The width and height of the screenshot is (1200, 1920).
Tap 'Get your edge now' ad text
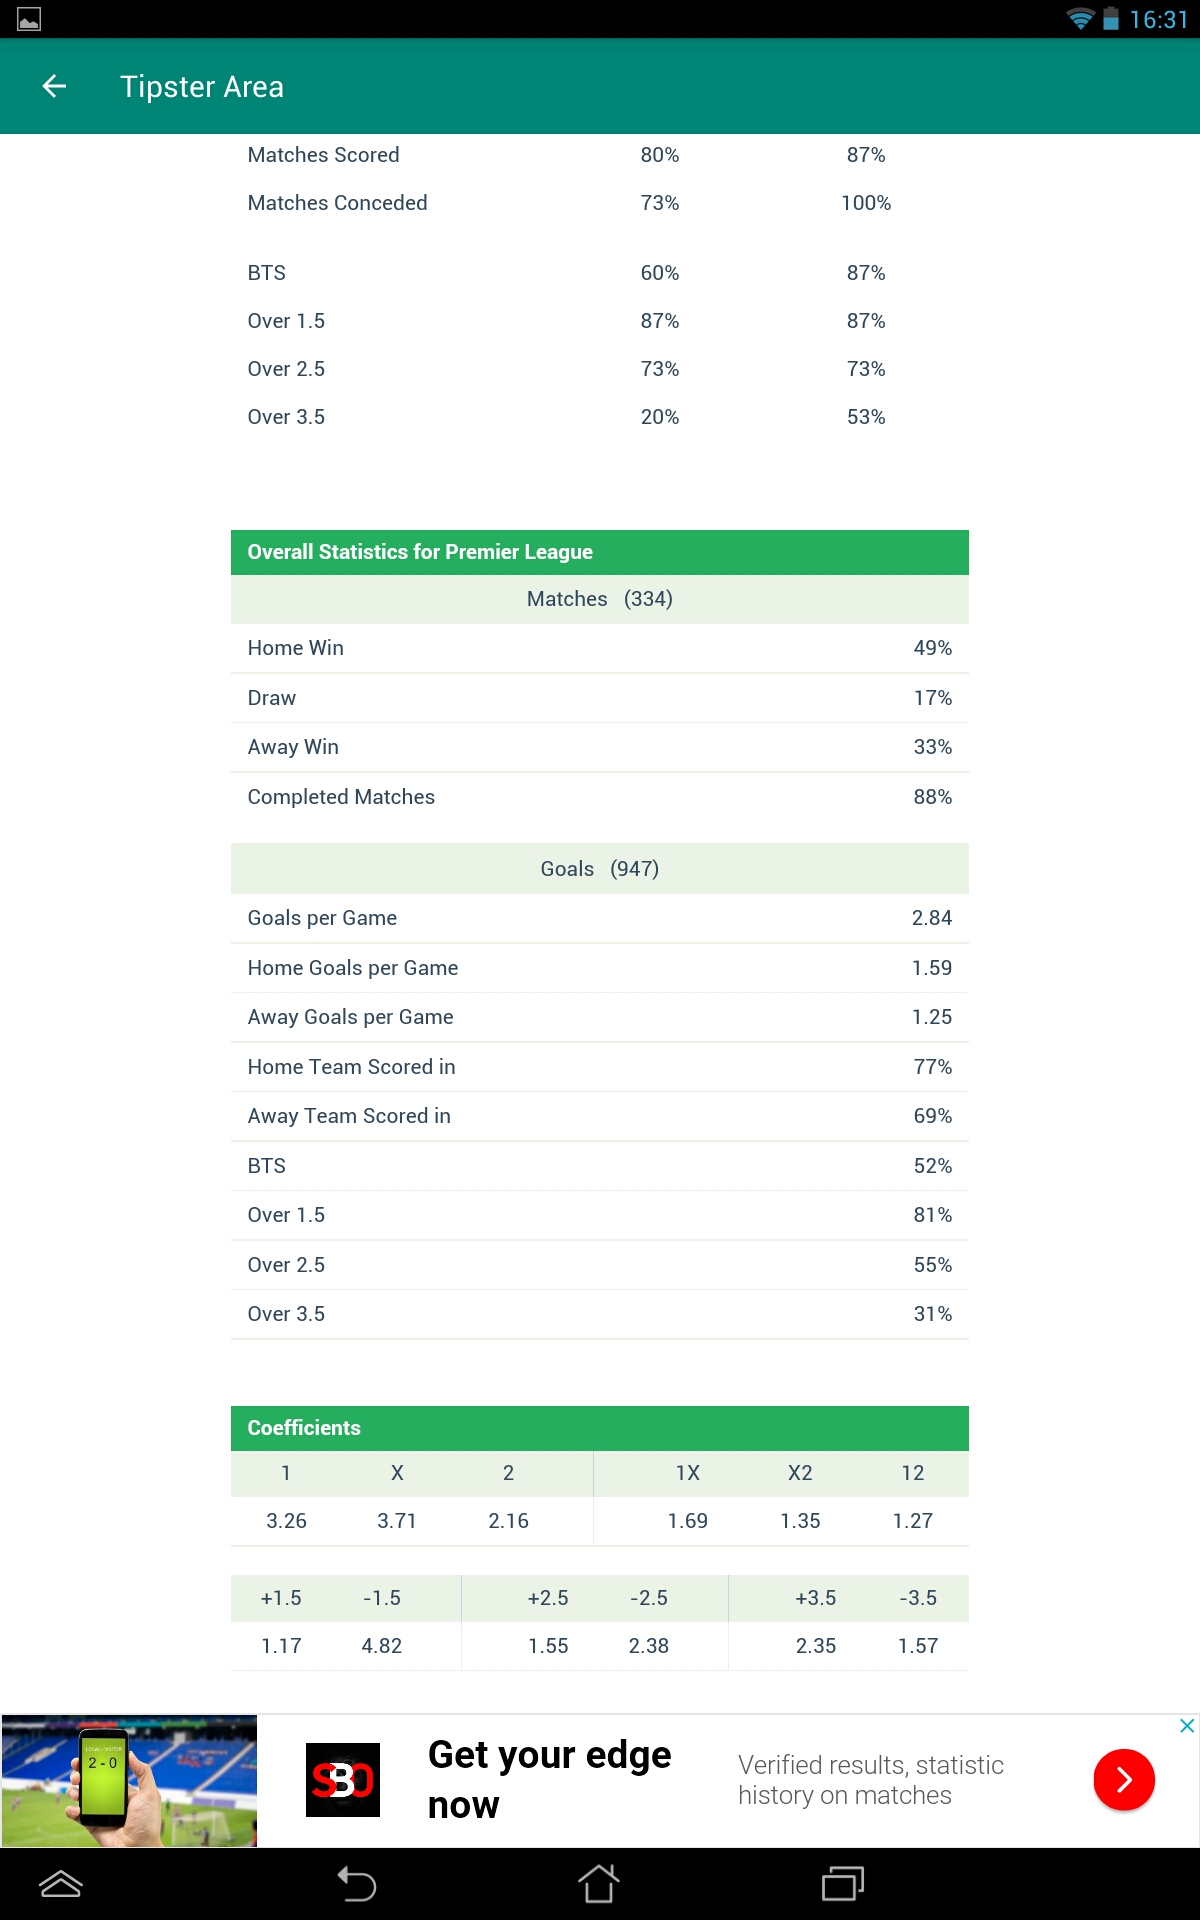549,1780
